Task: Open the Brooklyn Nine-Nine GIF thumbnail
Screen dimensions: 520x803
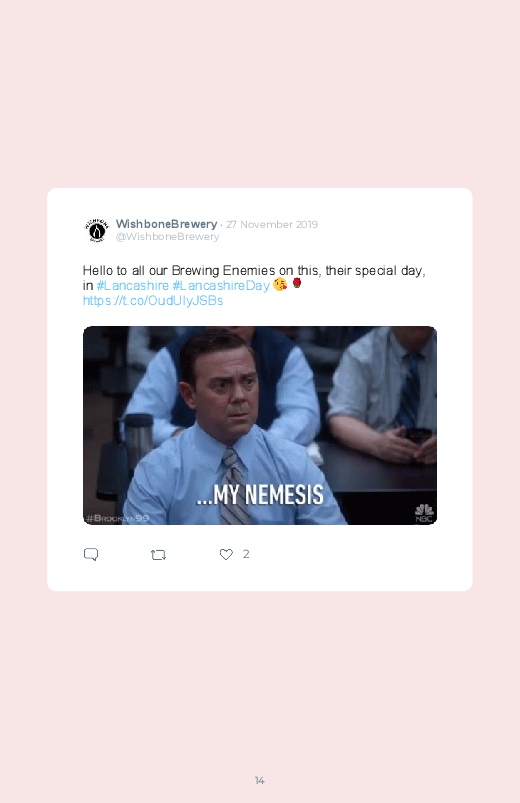Action: coord(260,426)
